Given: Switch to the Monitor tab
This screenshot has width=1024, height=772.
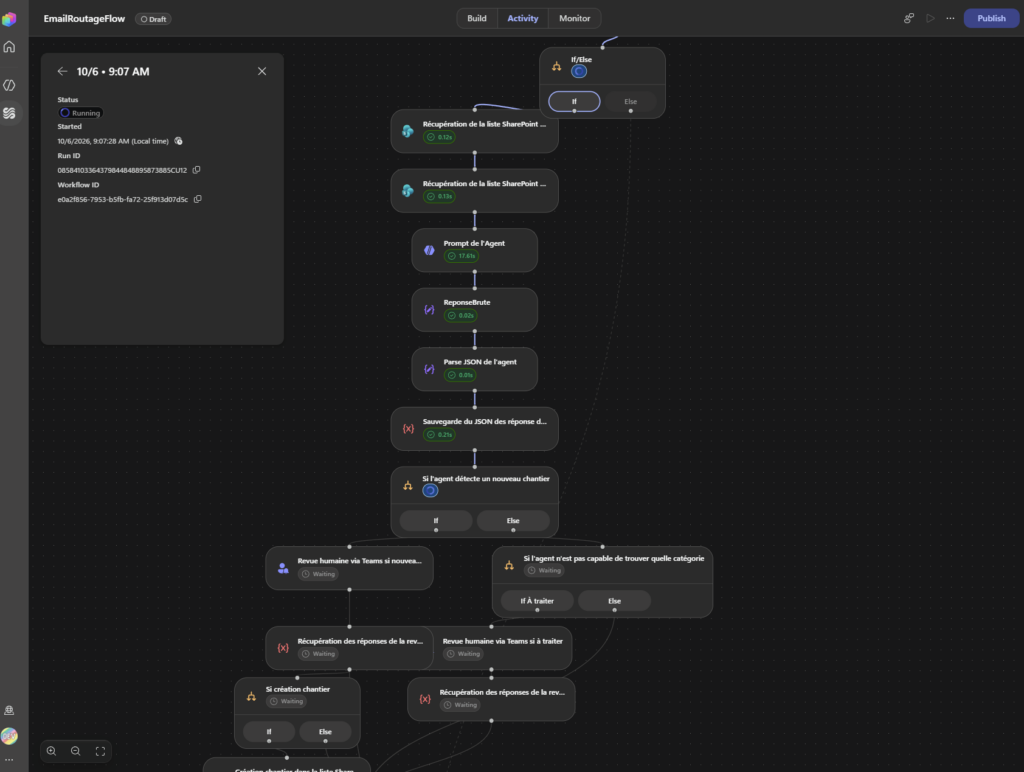Looking at the screenshot, I should pyautogui.click(x=575, y=18).
